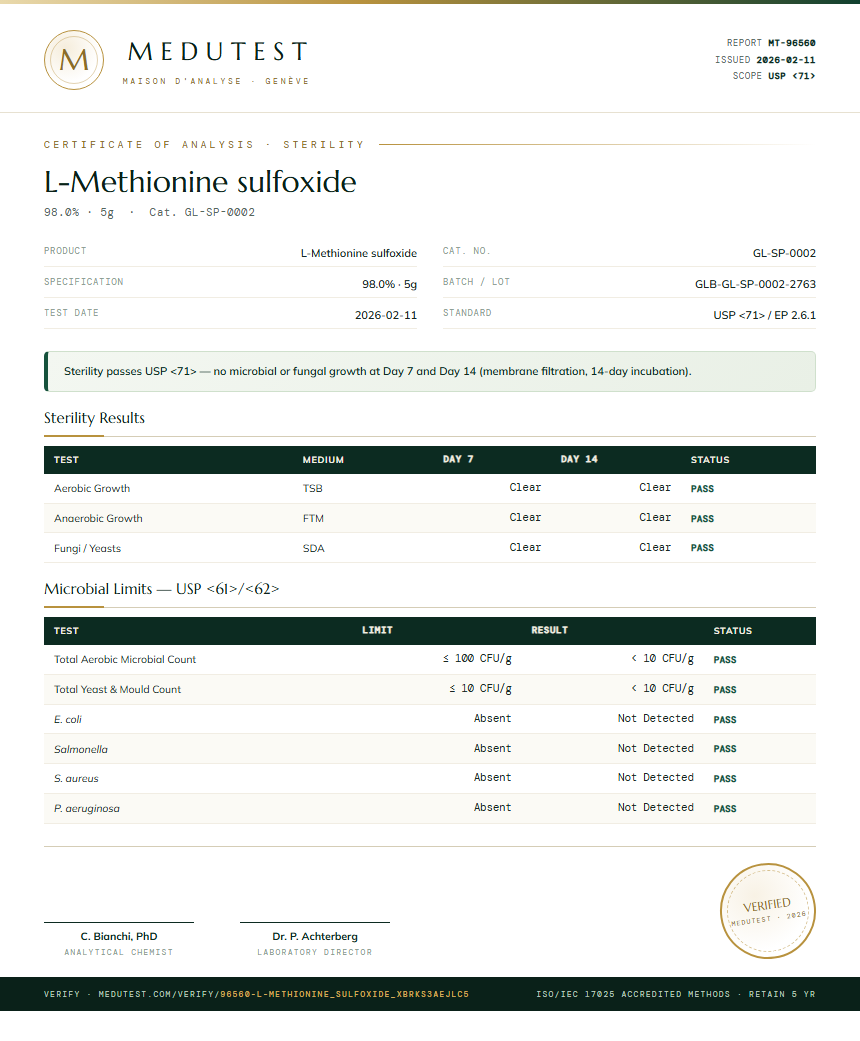
Task: Click the PASS status for Aerobic Growth
Action: (x=703, y=489)
